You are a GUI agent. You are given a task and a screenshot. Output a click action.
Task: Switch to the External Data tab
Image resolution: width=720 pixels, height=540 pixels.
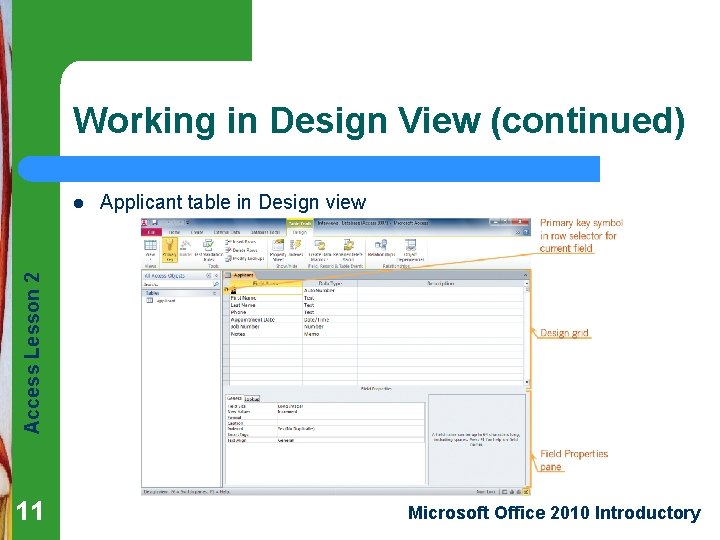pyautogui.click(x=227, y=232)
